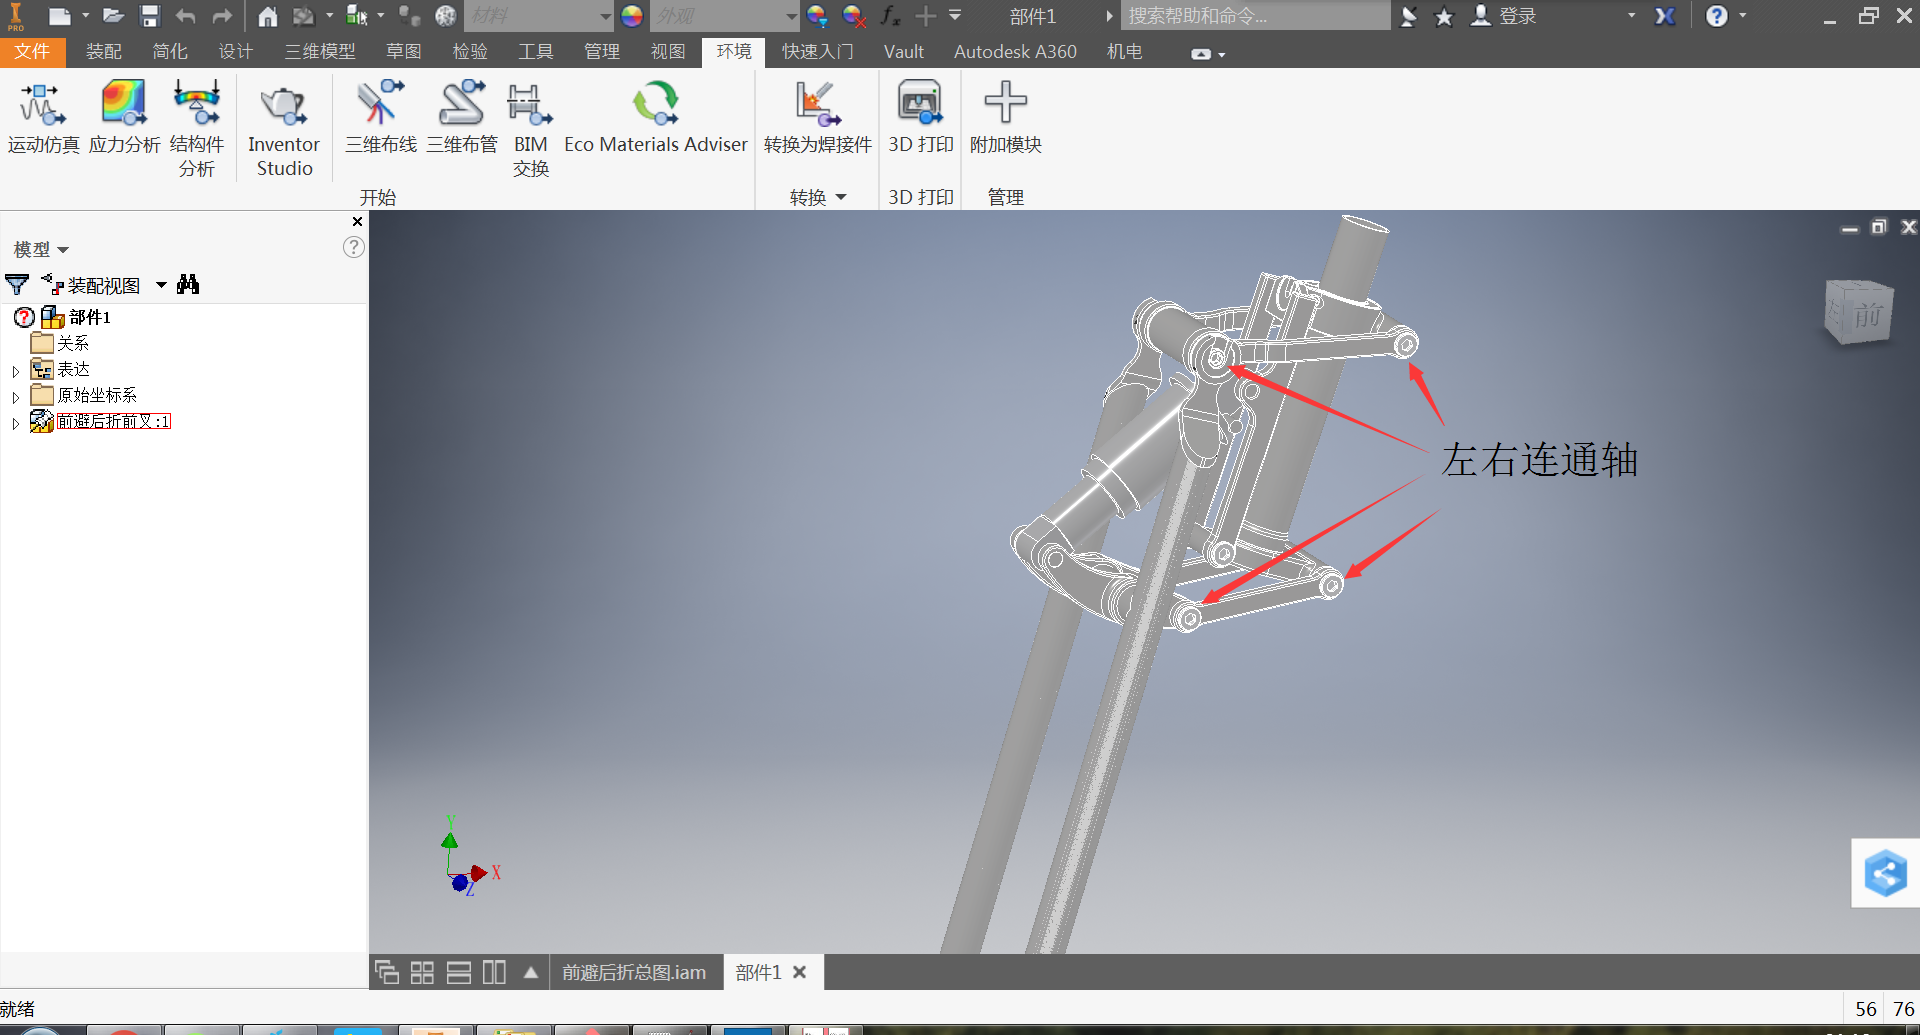Launch Stress Analysis (应力分析)
Screen dimensions: 1920x1035
coord(124,118)
